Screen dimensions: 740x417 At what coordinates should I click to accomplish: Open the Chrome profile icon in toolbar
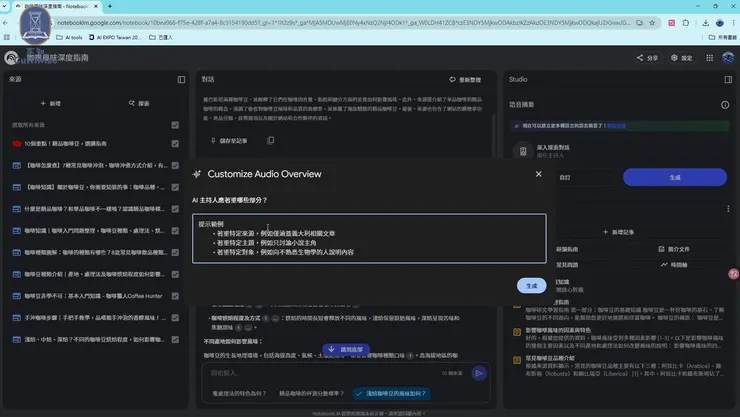[720, 23]
